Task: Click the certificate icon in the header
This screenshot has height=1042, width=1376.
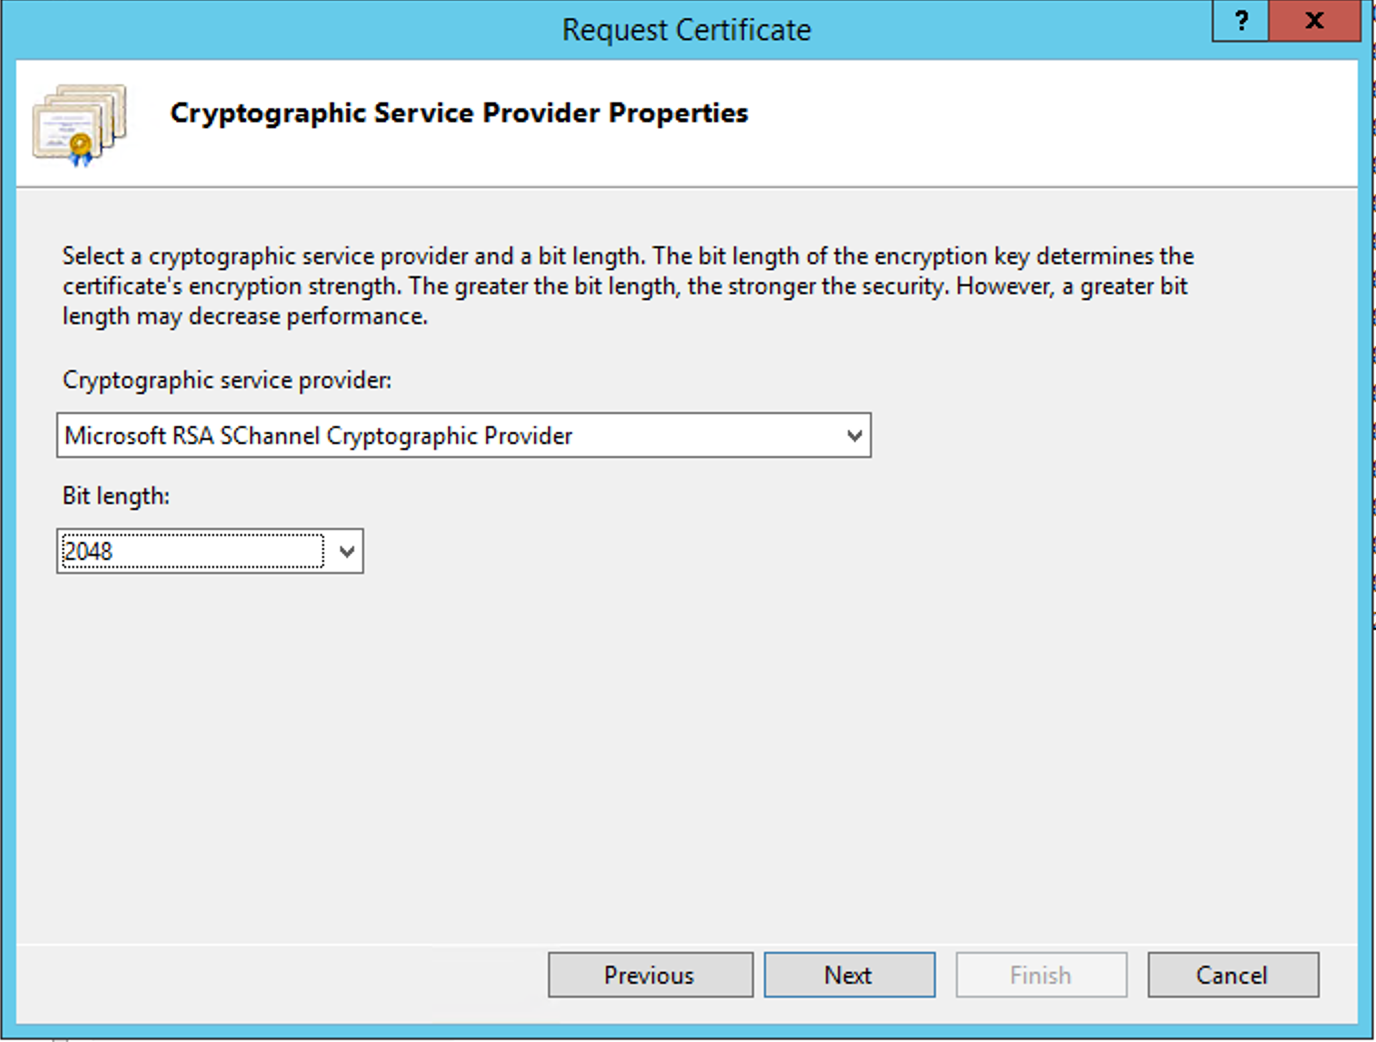Action: [80, 124]
